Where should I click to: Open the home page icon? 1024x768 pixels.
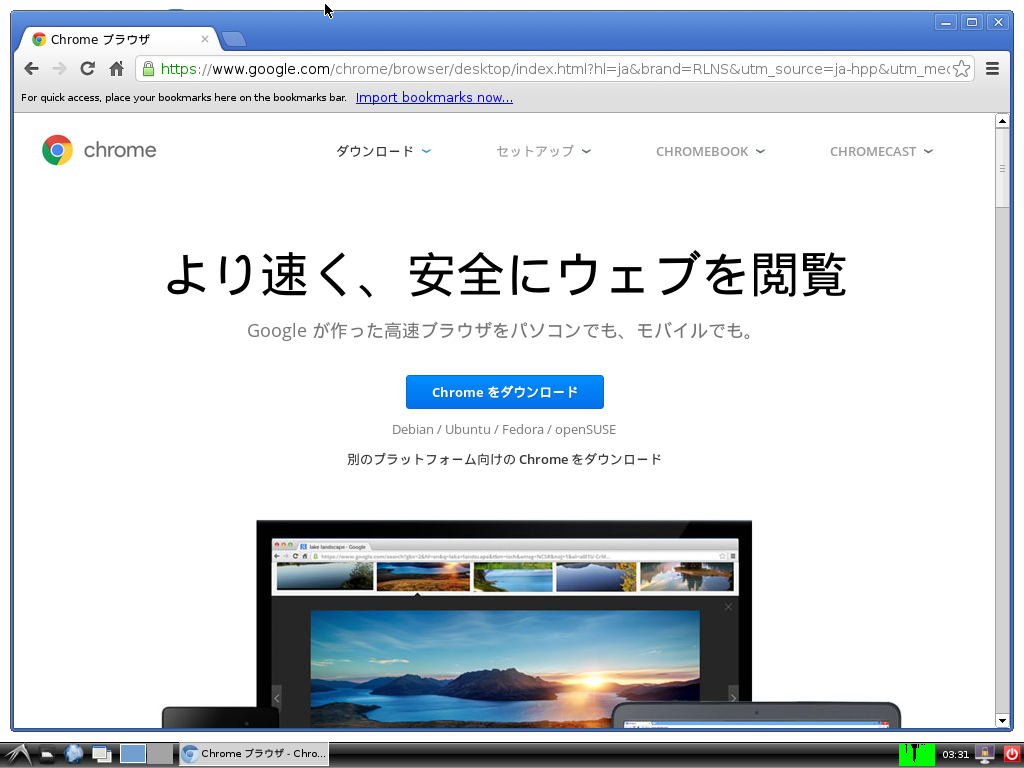pyautogui.click(x=115, y=68)
